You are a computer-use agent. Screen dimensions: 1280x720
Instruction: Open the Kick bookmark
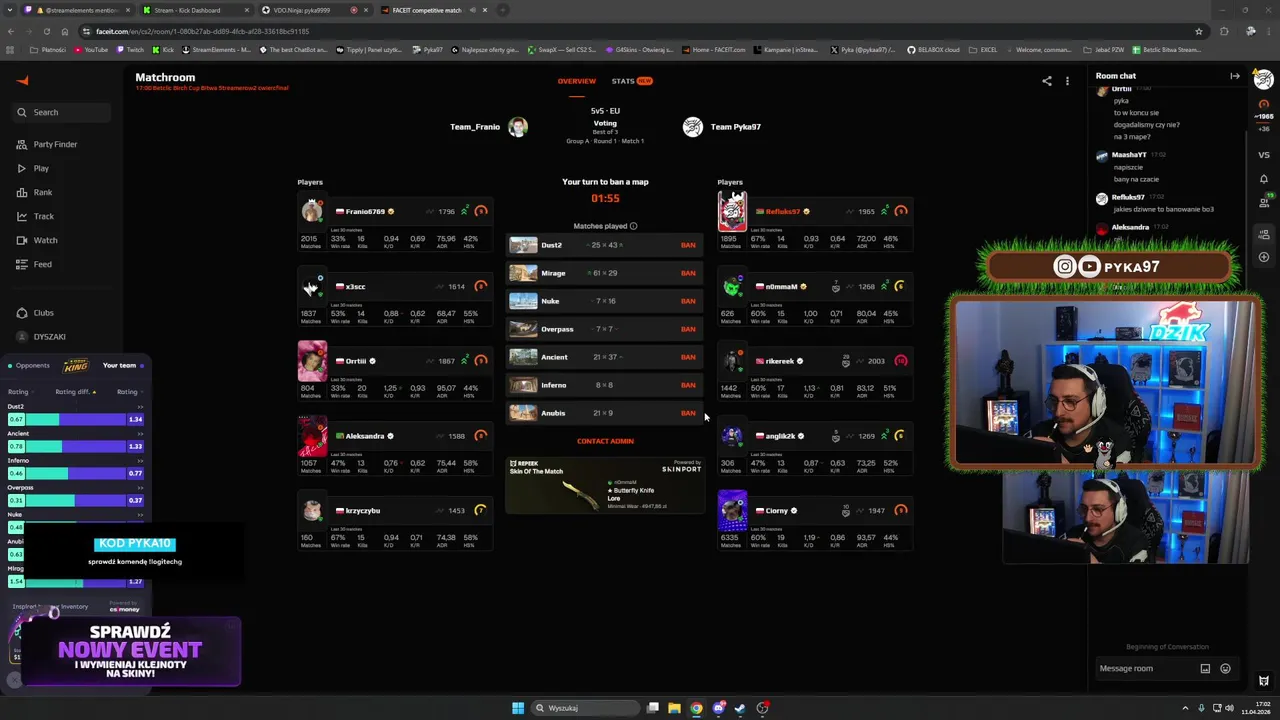(163, 49)
